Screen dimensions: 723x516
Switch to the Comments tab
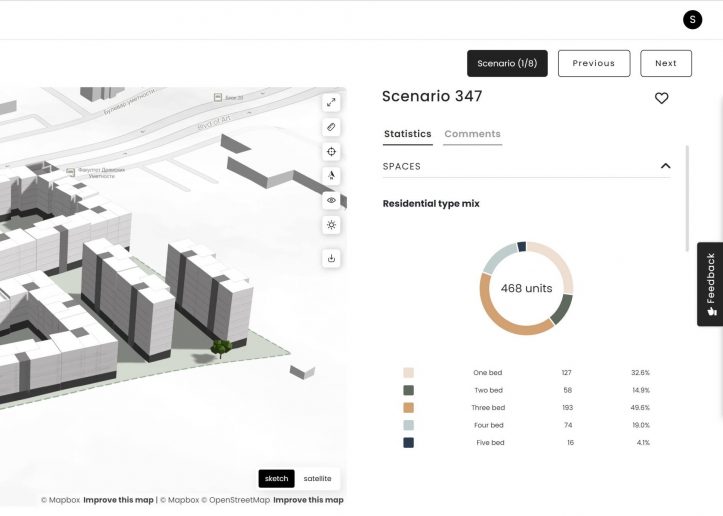click(472, 134)
